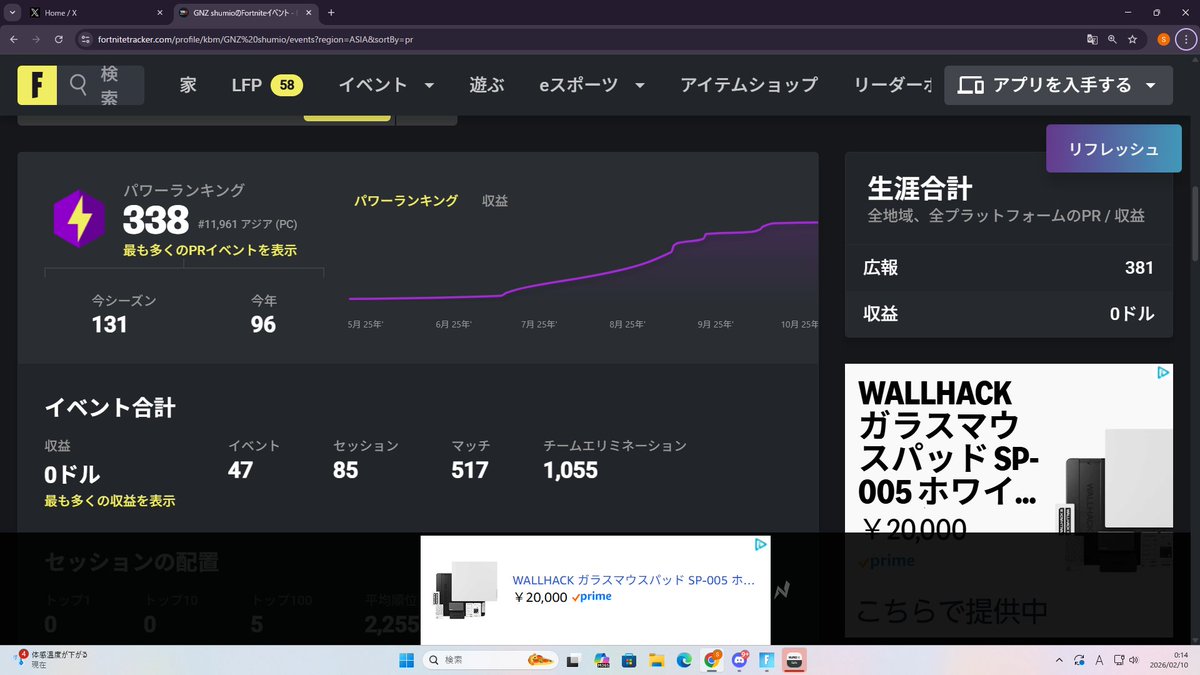Open Discord from the taskbar
The height and width of the screenshot is (675, 1200).
pyautogui.click(x=740, y=660)
